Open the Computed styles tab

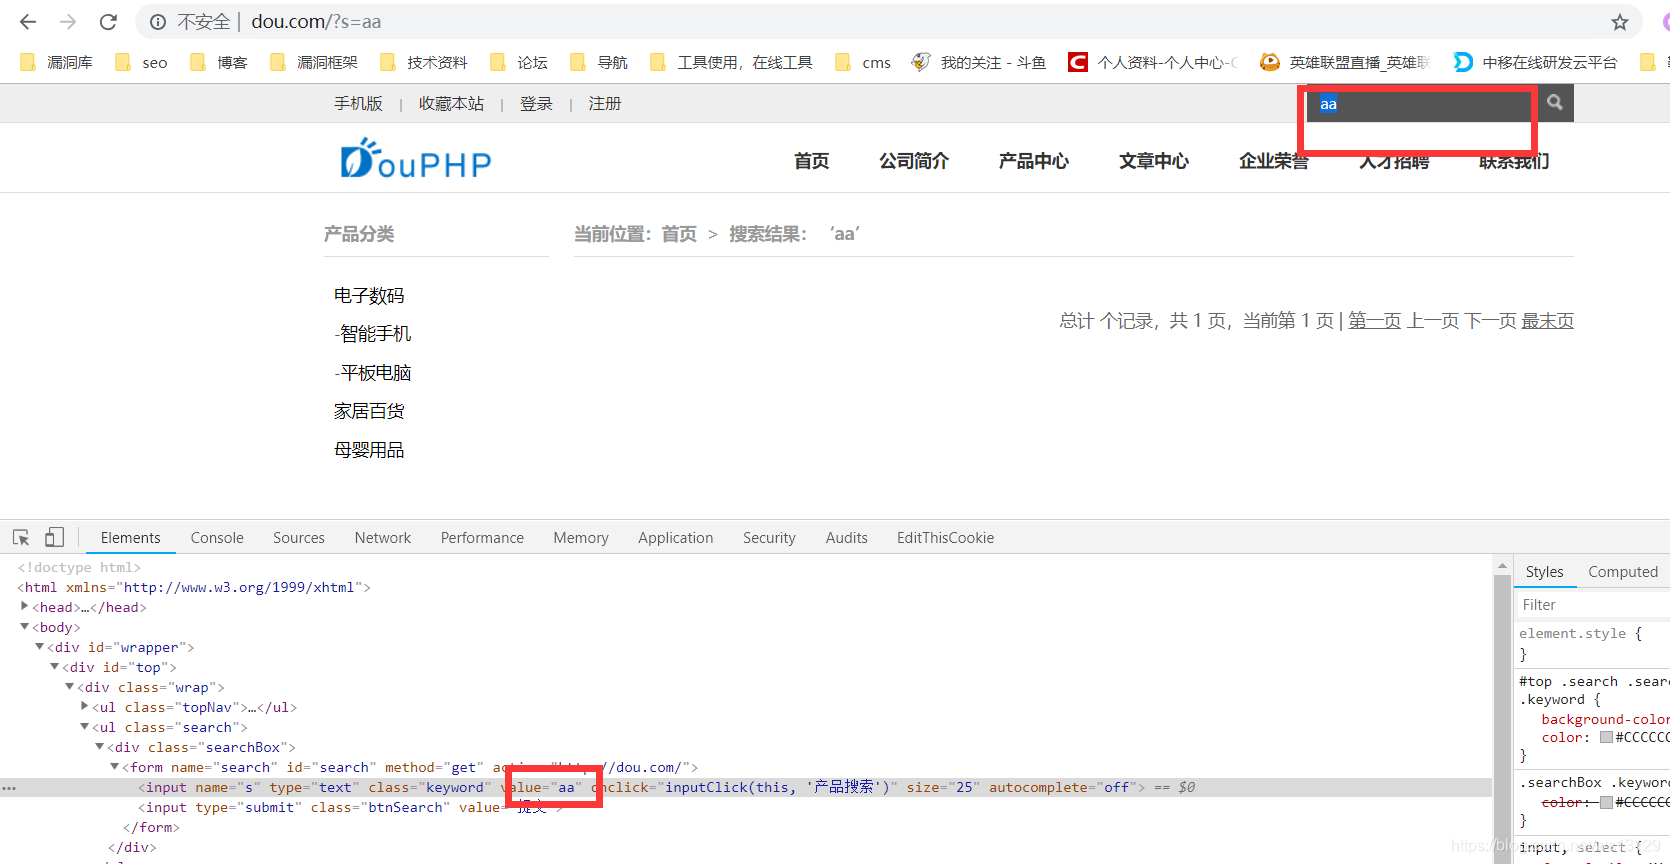tap(1623, 572)
